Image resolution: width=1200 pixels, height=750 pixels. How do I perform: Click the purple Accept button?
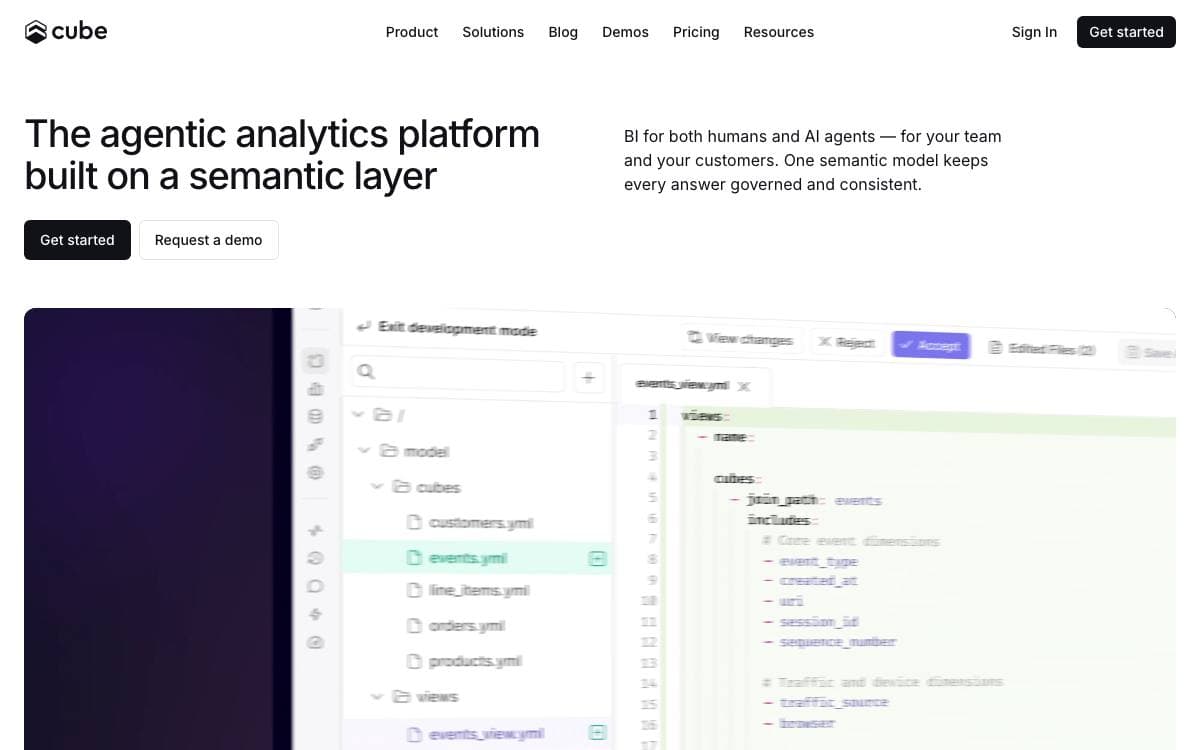click(x=931, y=345)
